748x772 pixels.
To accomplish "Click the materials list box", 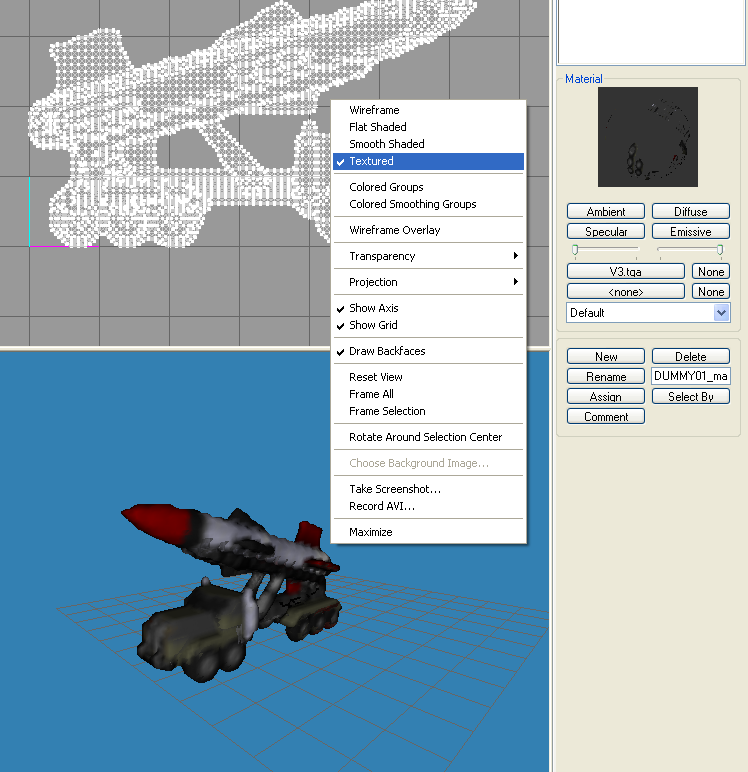I will 651,32.
